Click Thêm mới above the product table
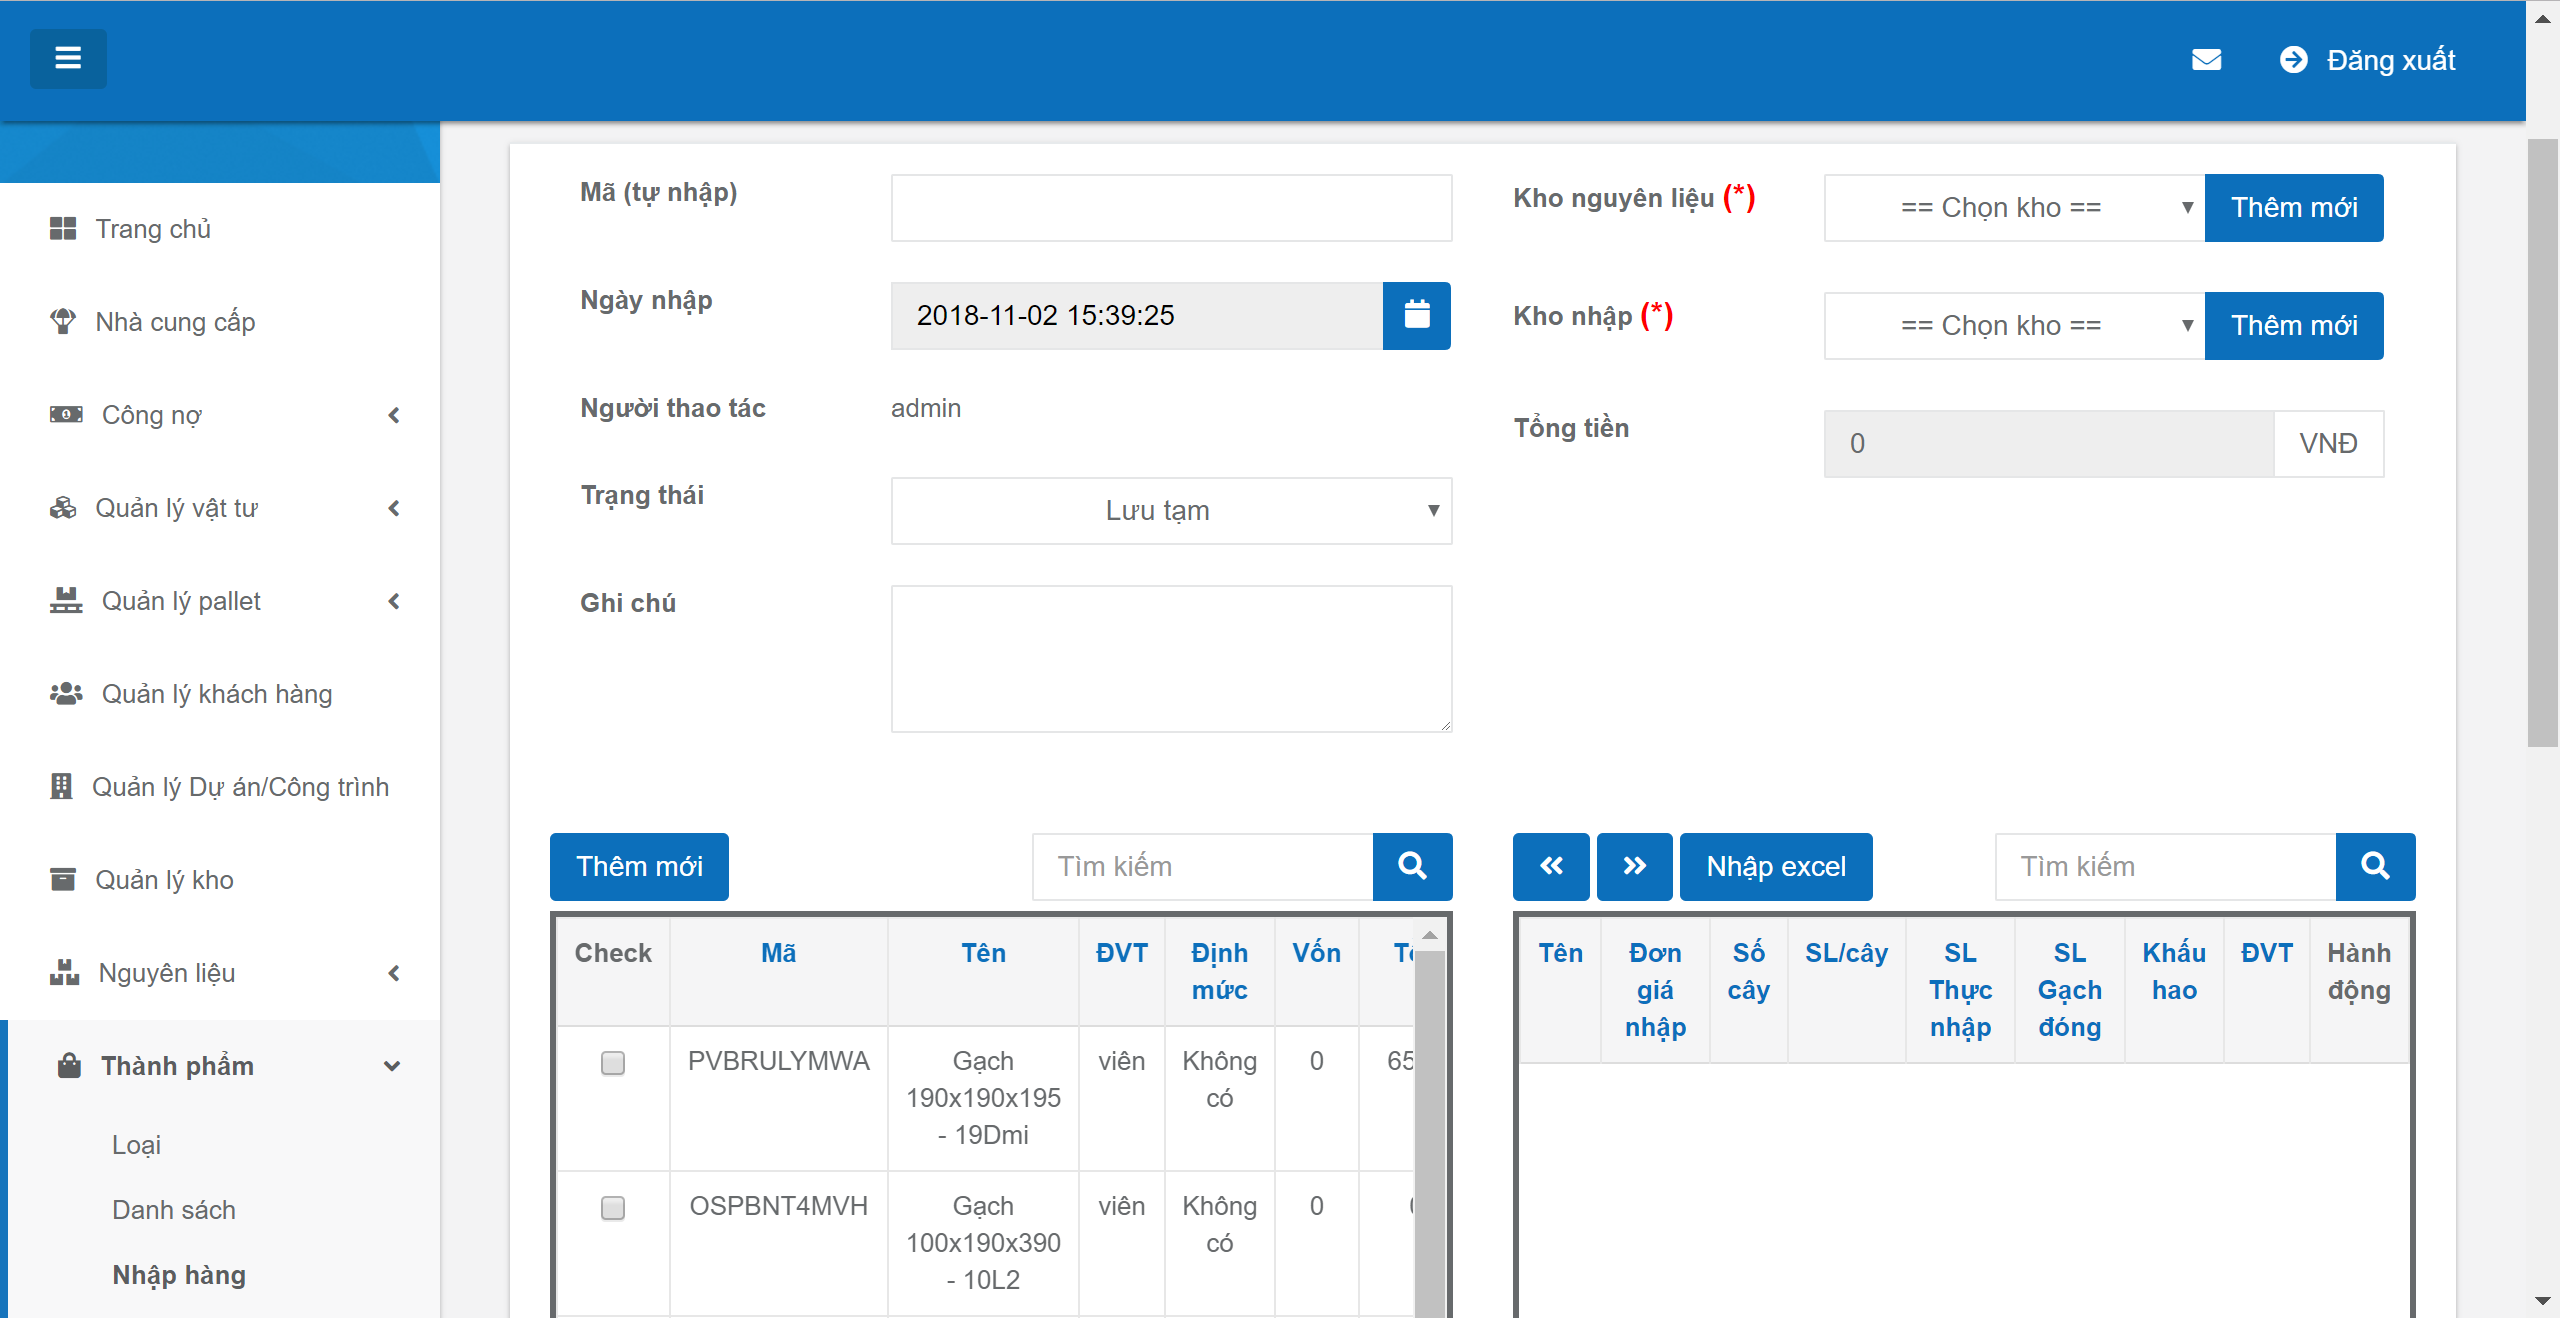 (x=639, y=866)
